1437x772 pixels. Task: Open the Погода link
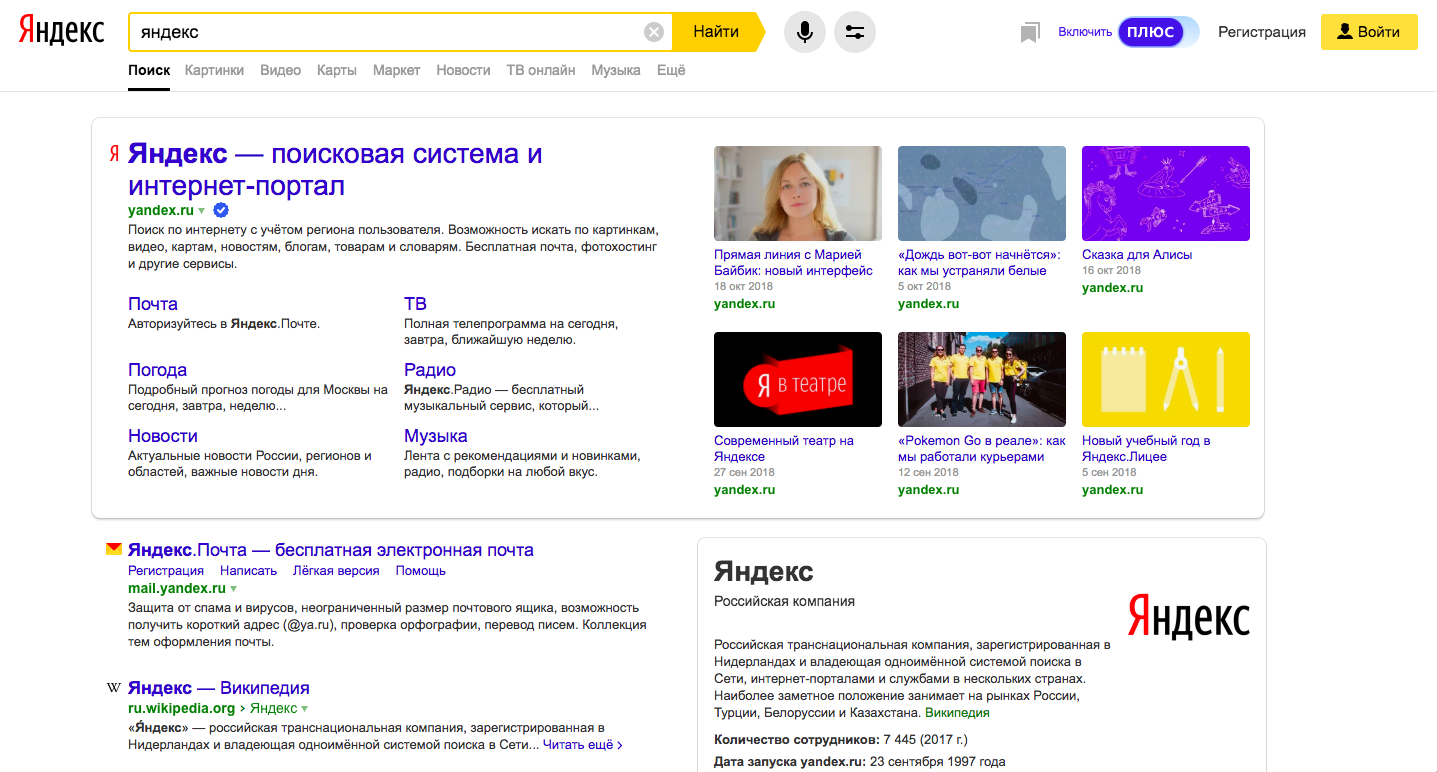tap(157, 370)
